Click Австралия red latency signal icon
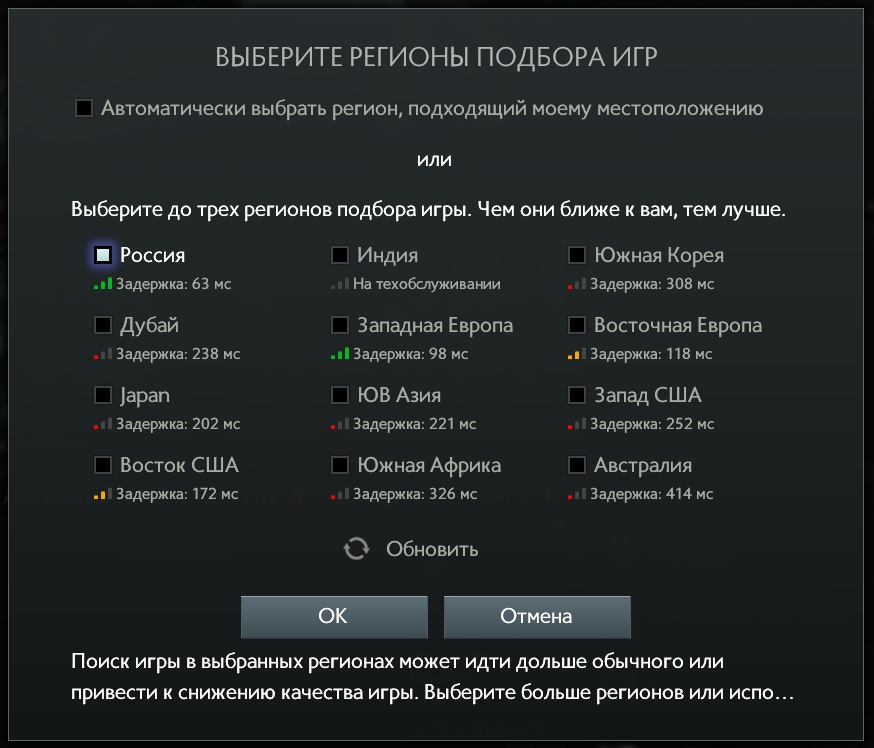Screen dimensions: 874x748 pos(577,493)
